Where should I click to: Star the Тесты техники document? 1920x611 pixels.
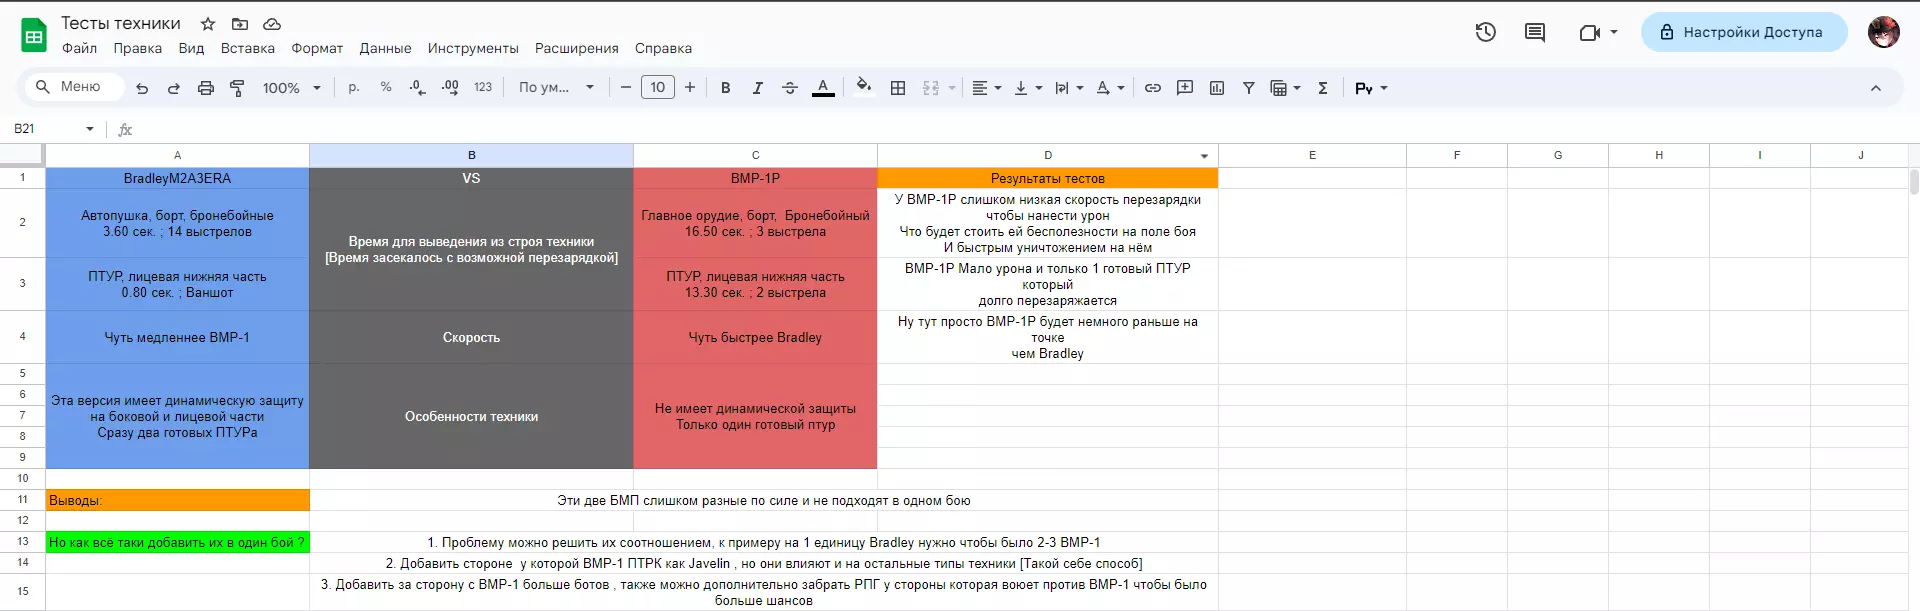[208, 24]
